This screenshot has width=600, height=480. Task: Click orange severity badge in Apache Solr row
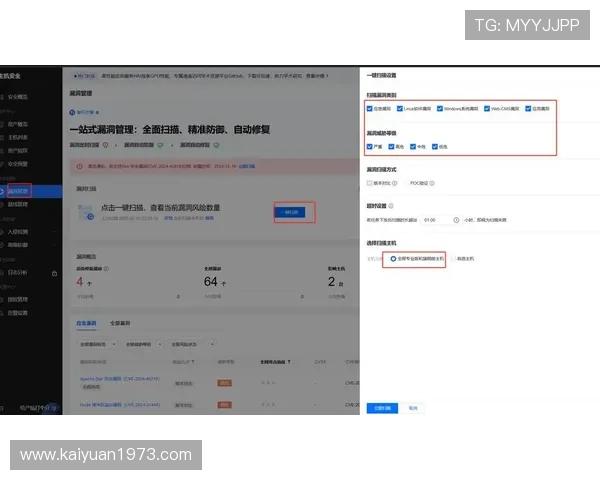225,383
